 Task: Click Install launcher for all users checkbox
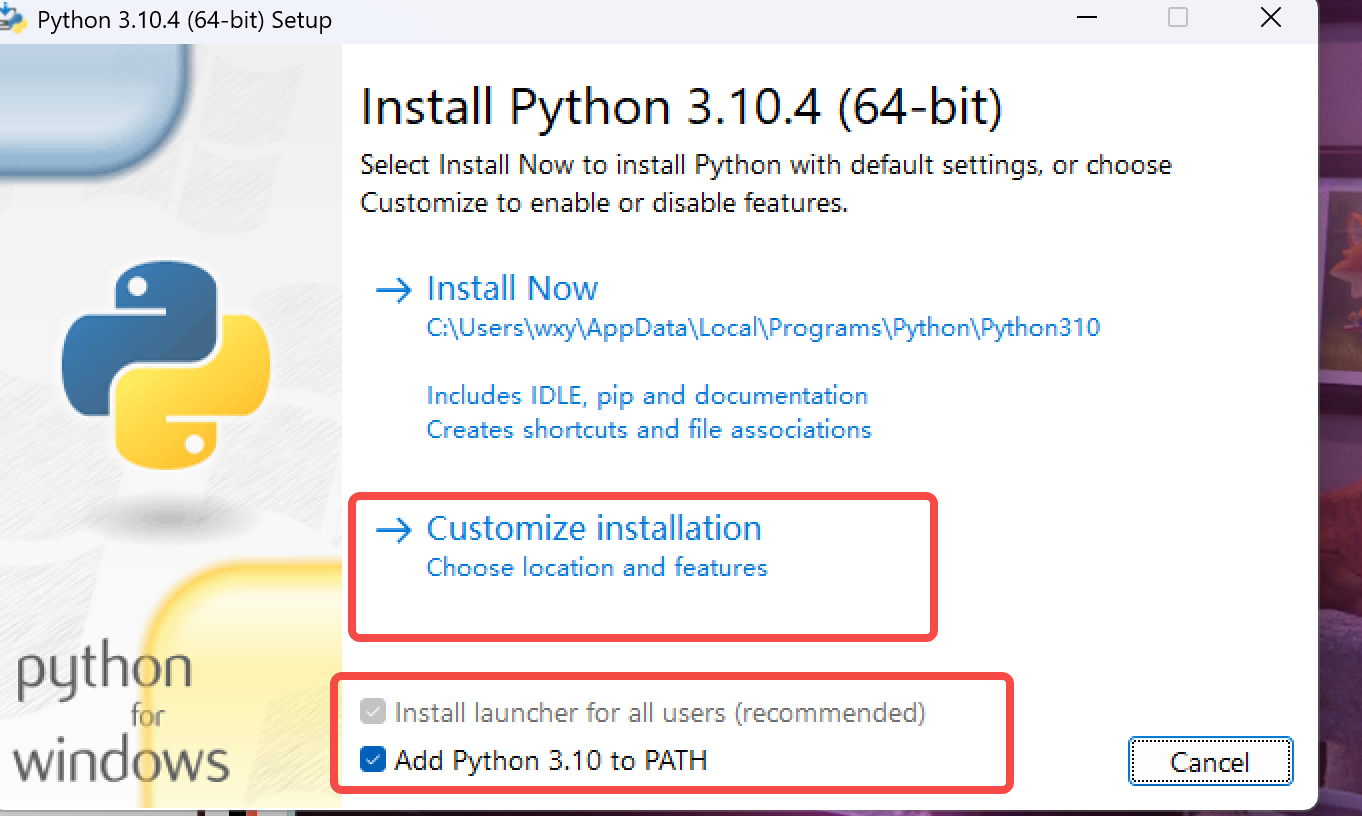tap(373, 712)
